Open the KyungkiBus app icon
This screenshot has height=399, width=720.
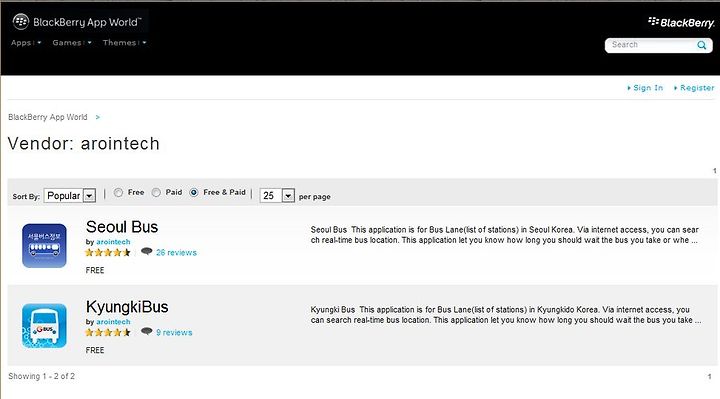[x=44, y=326]
